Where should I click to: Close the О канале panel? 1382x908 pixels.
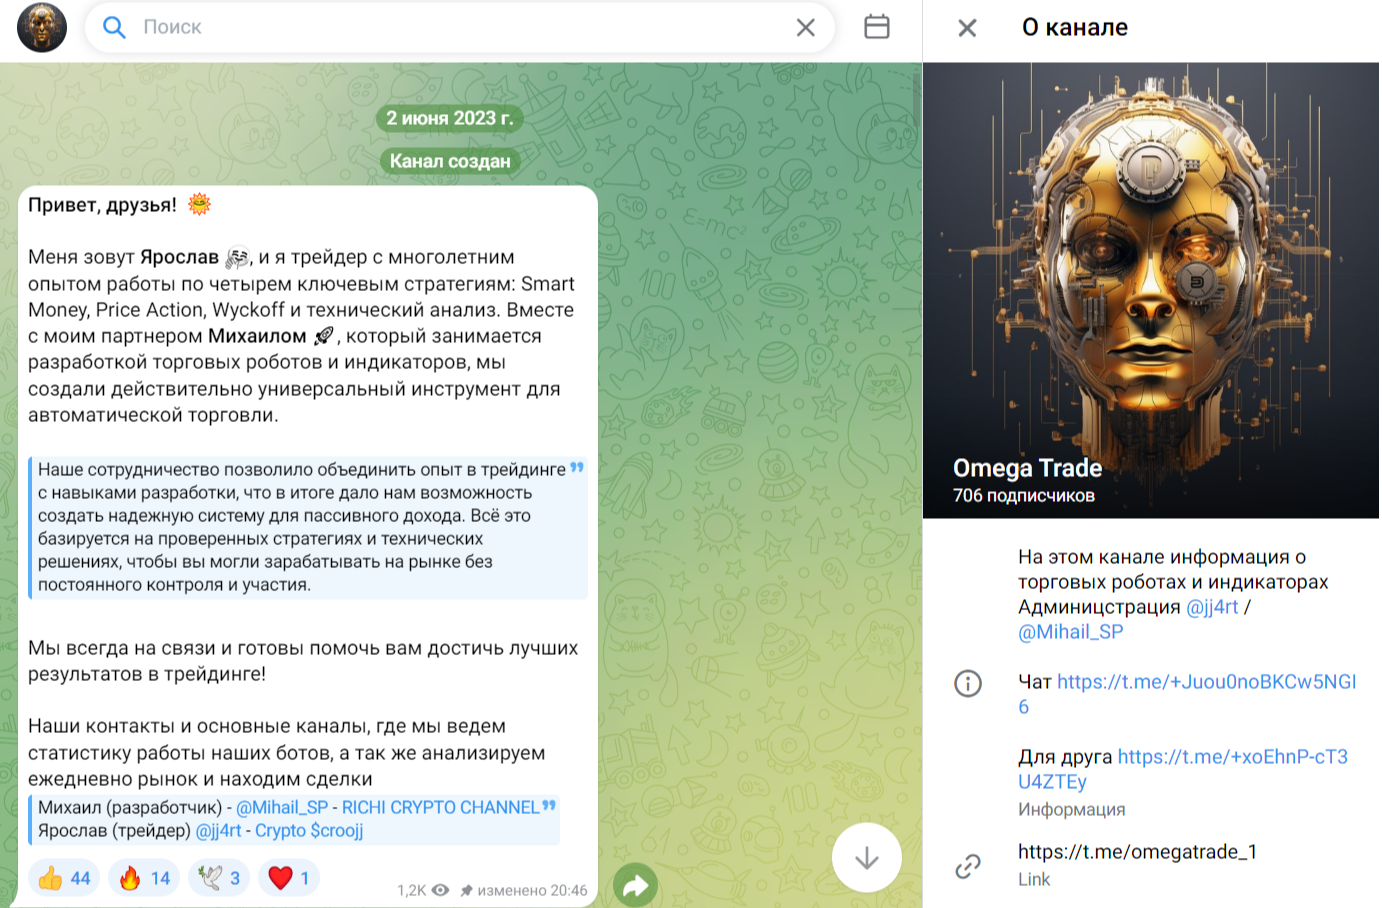tap(967, 28)
